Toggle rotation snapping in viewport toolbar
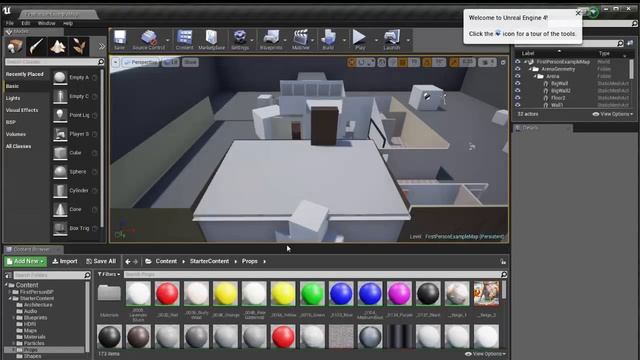 coord(427,62)
